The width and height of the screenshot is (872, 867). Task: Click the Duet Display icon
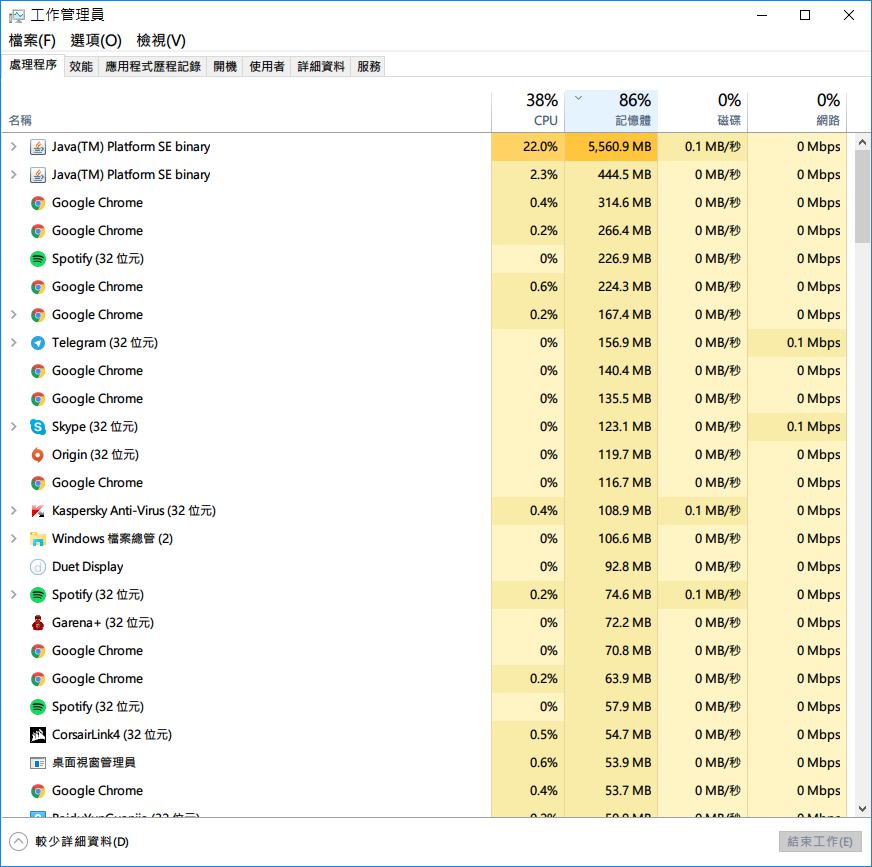pyautogui.click(x=38, y=567)
